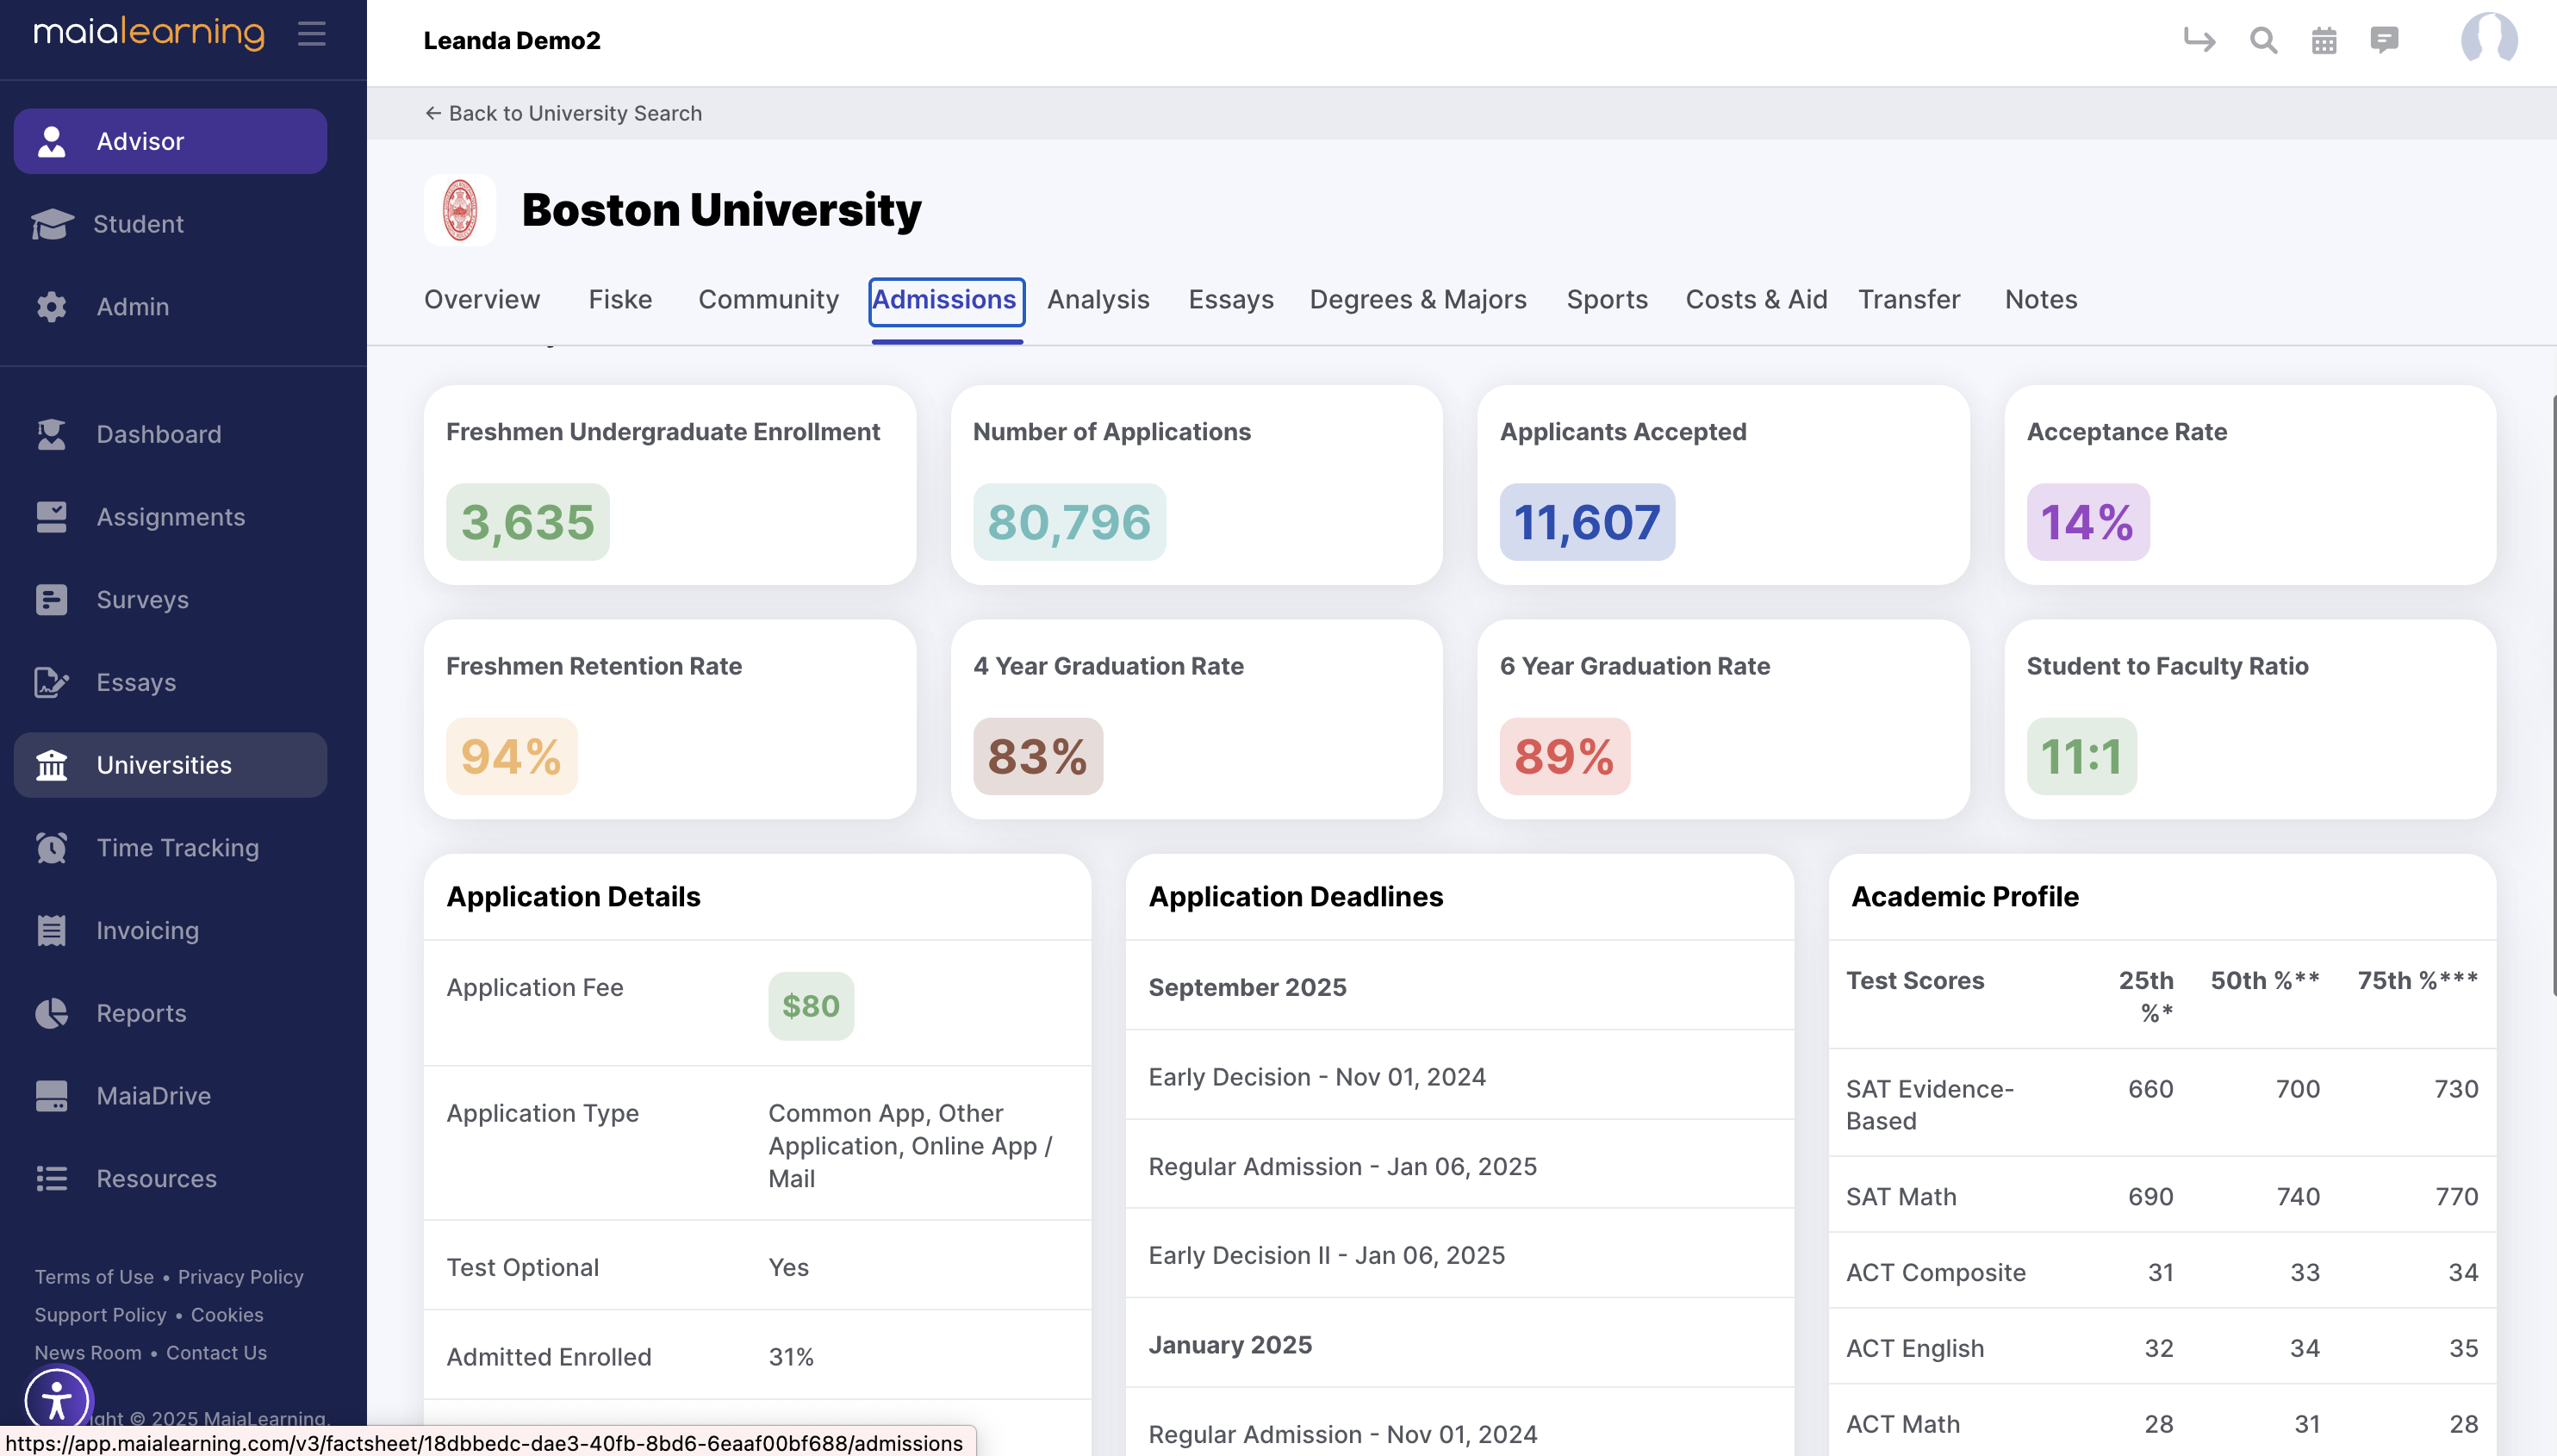Click the 89% six-year graduation badge
Viewport: 2557px width, 1456px height.
[x=1564, y=756]
